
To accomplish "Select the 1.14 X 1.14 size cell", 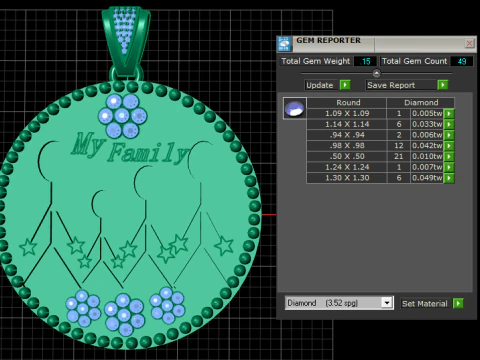I will pyautogui.click(x=347, y=124).
